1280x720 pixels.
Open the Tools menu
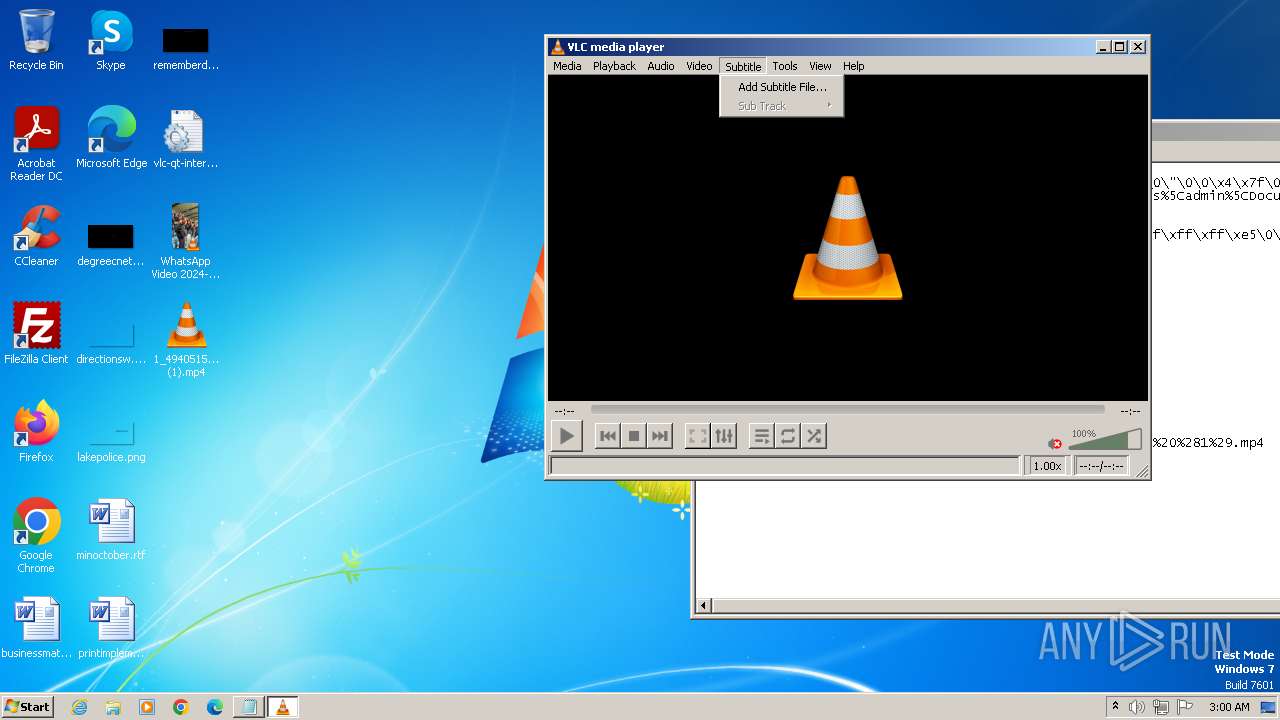(785, 66)
